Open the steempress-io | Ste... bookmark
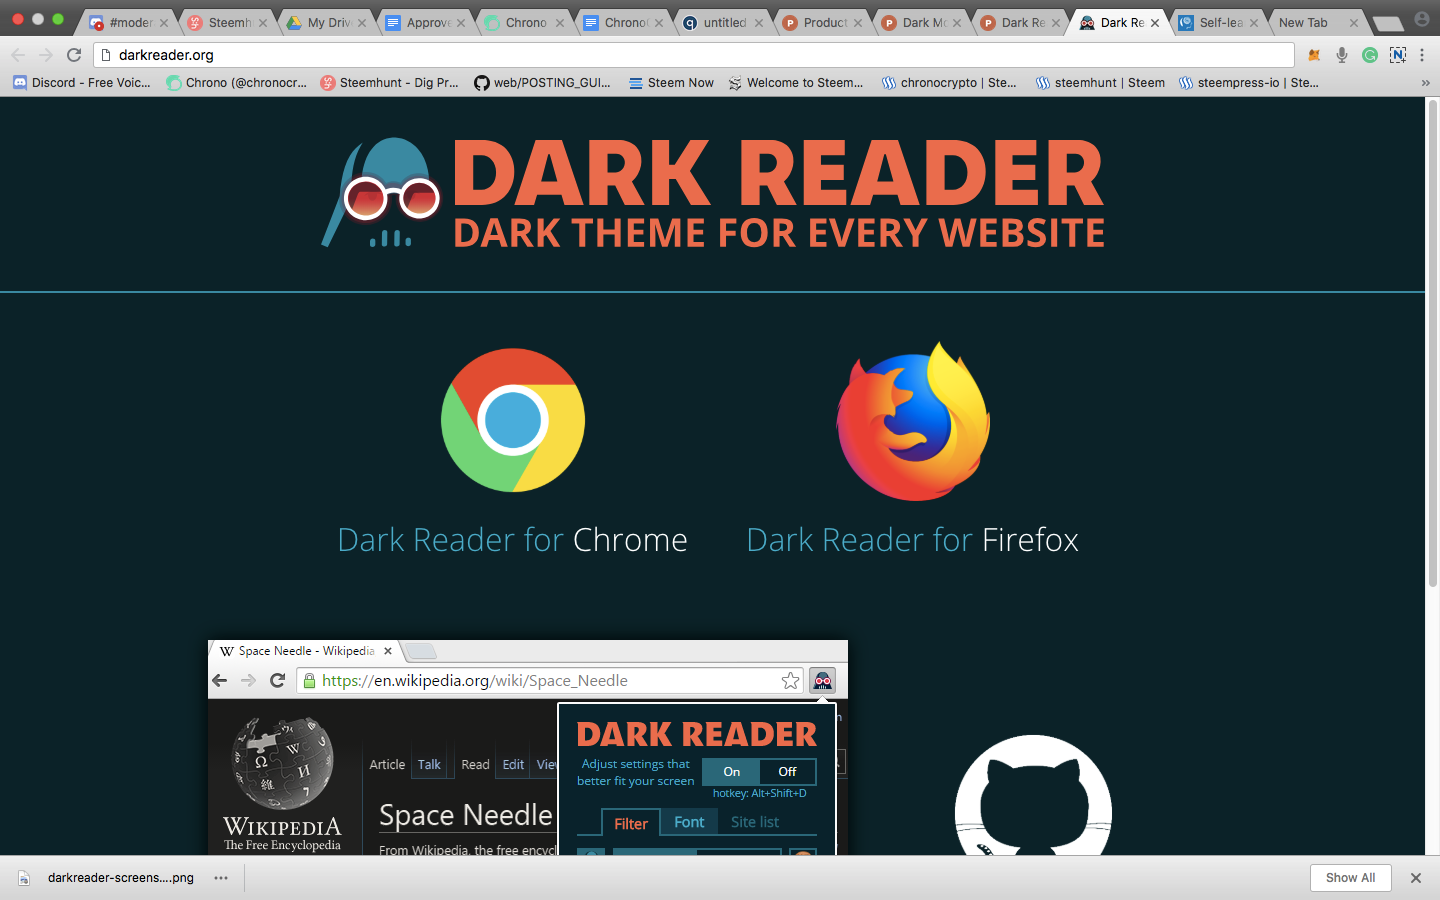Image resolution: width=1440 pixels, height=900 pixels. click(1248, 83)
